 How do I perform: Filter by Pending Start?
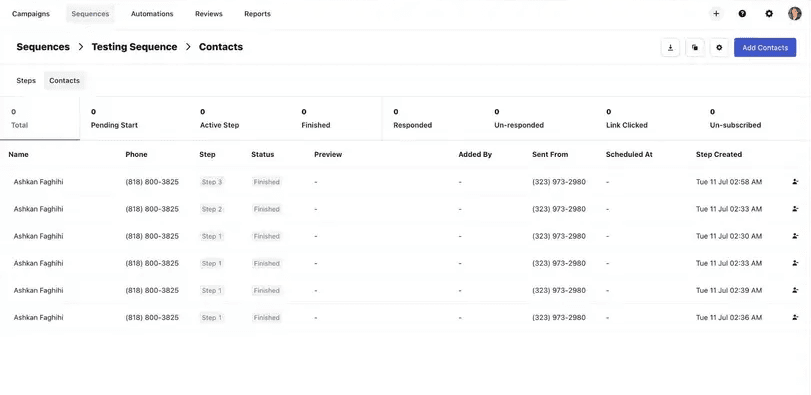point(114,118)
